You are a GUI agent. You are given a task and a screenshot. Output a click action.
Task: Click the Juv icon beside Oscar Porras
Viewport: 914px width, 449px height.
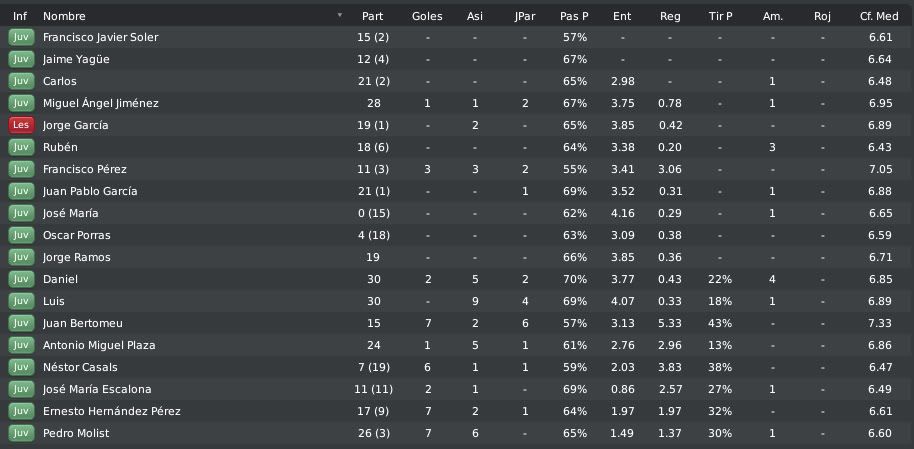pyautogui.click(x=21, y=235)
